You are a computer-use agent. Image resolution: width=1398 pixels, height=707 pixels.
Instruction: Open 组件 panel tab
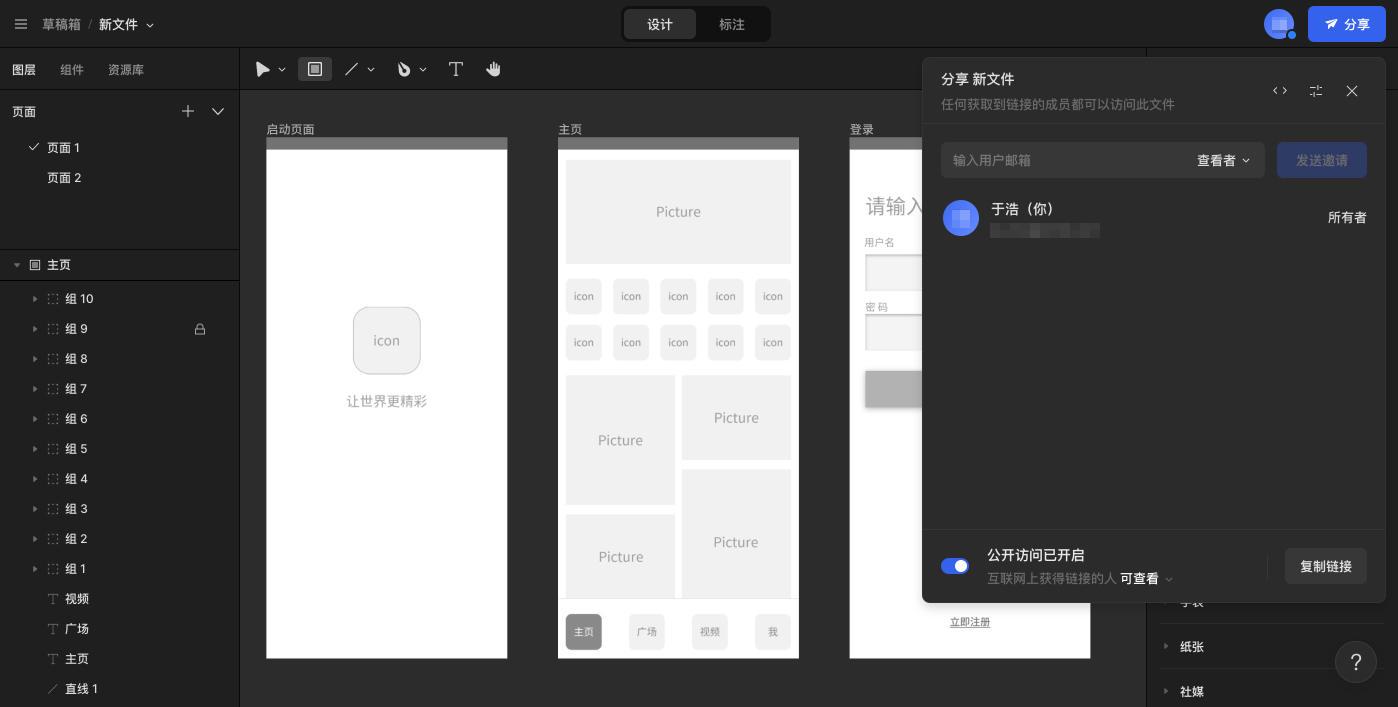pos(72,70)
